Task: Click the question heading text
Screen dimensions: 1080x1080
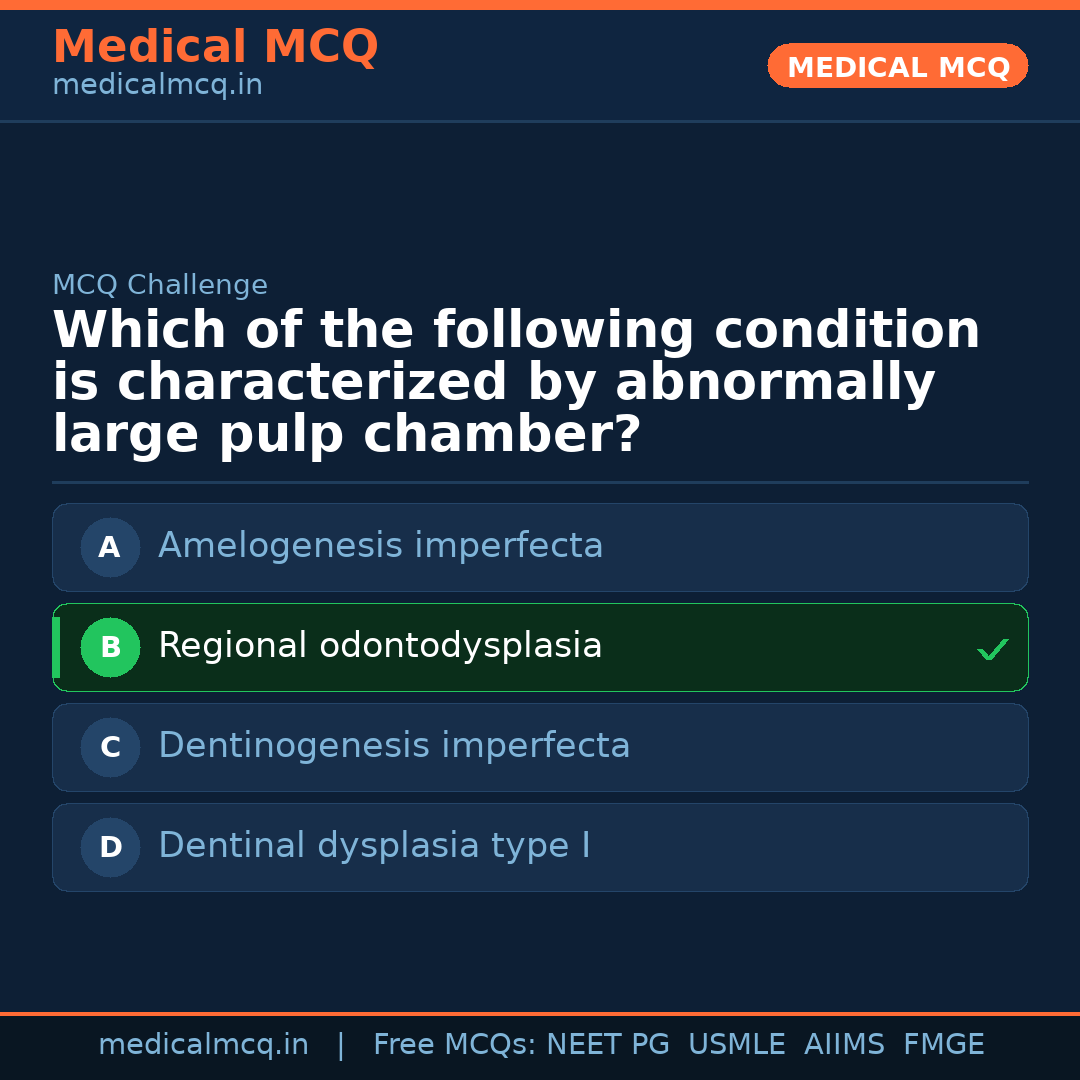Action: click(516, 383)
